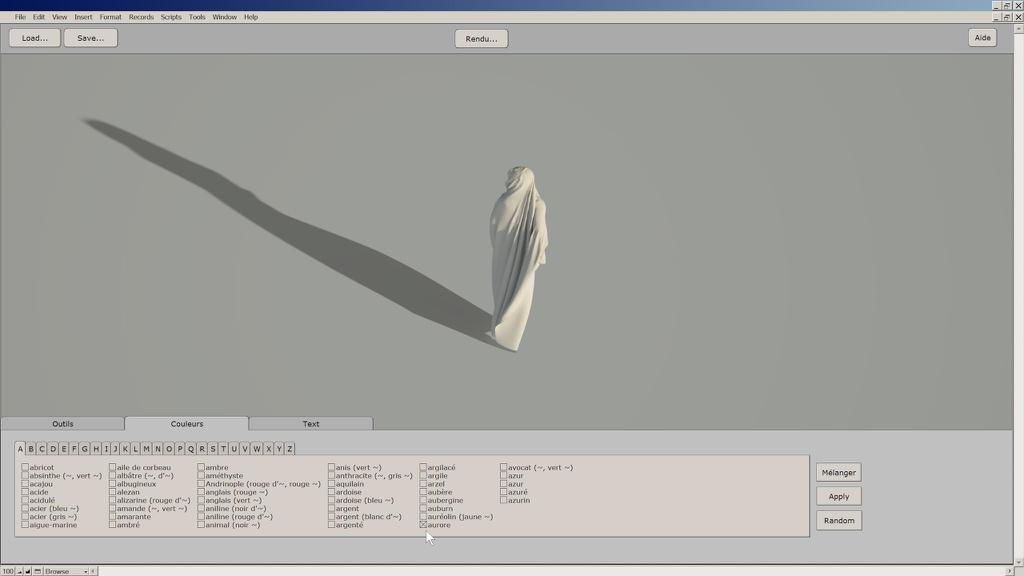Screen dimensions: 1024x576
Task: Switch to the Outils tab
Action: coord(63,424)
